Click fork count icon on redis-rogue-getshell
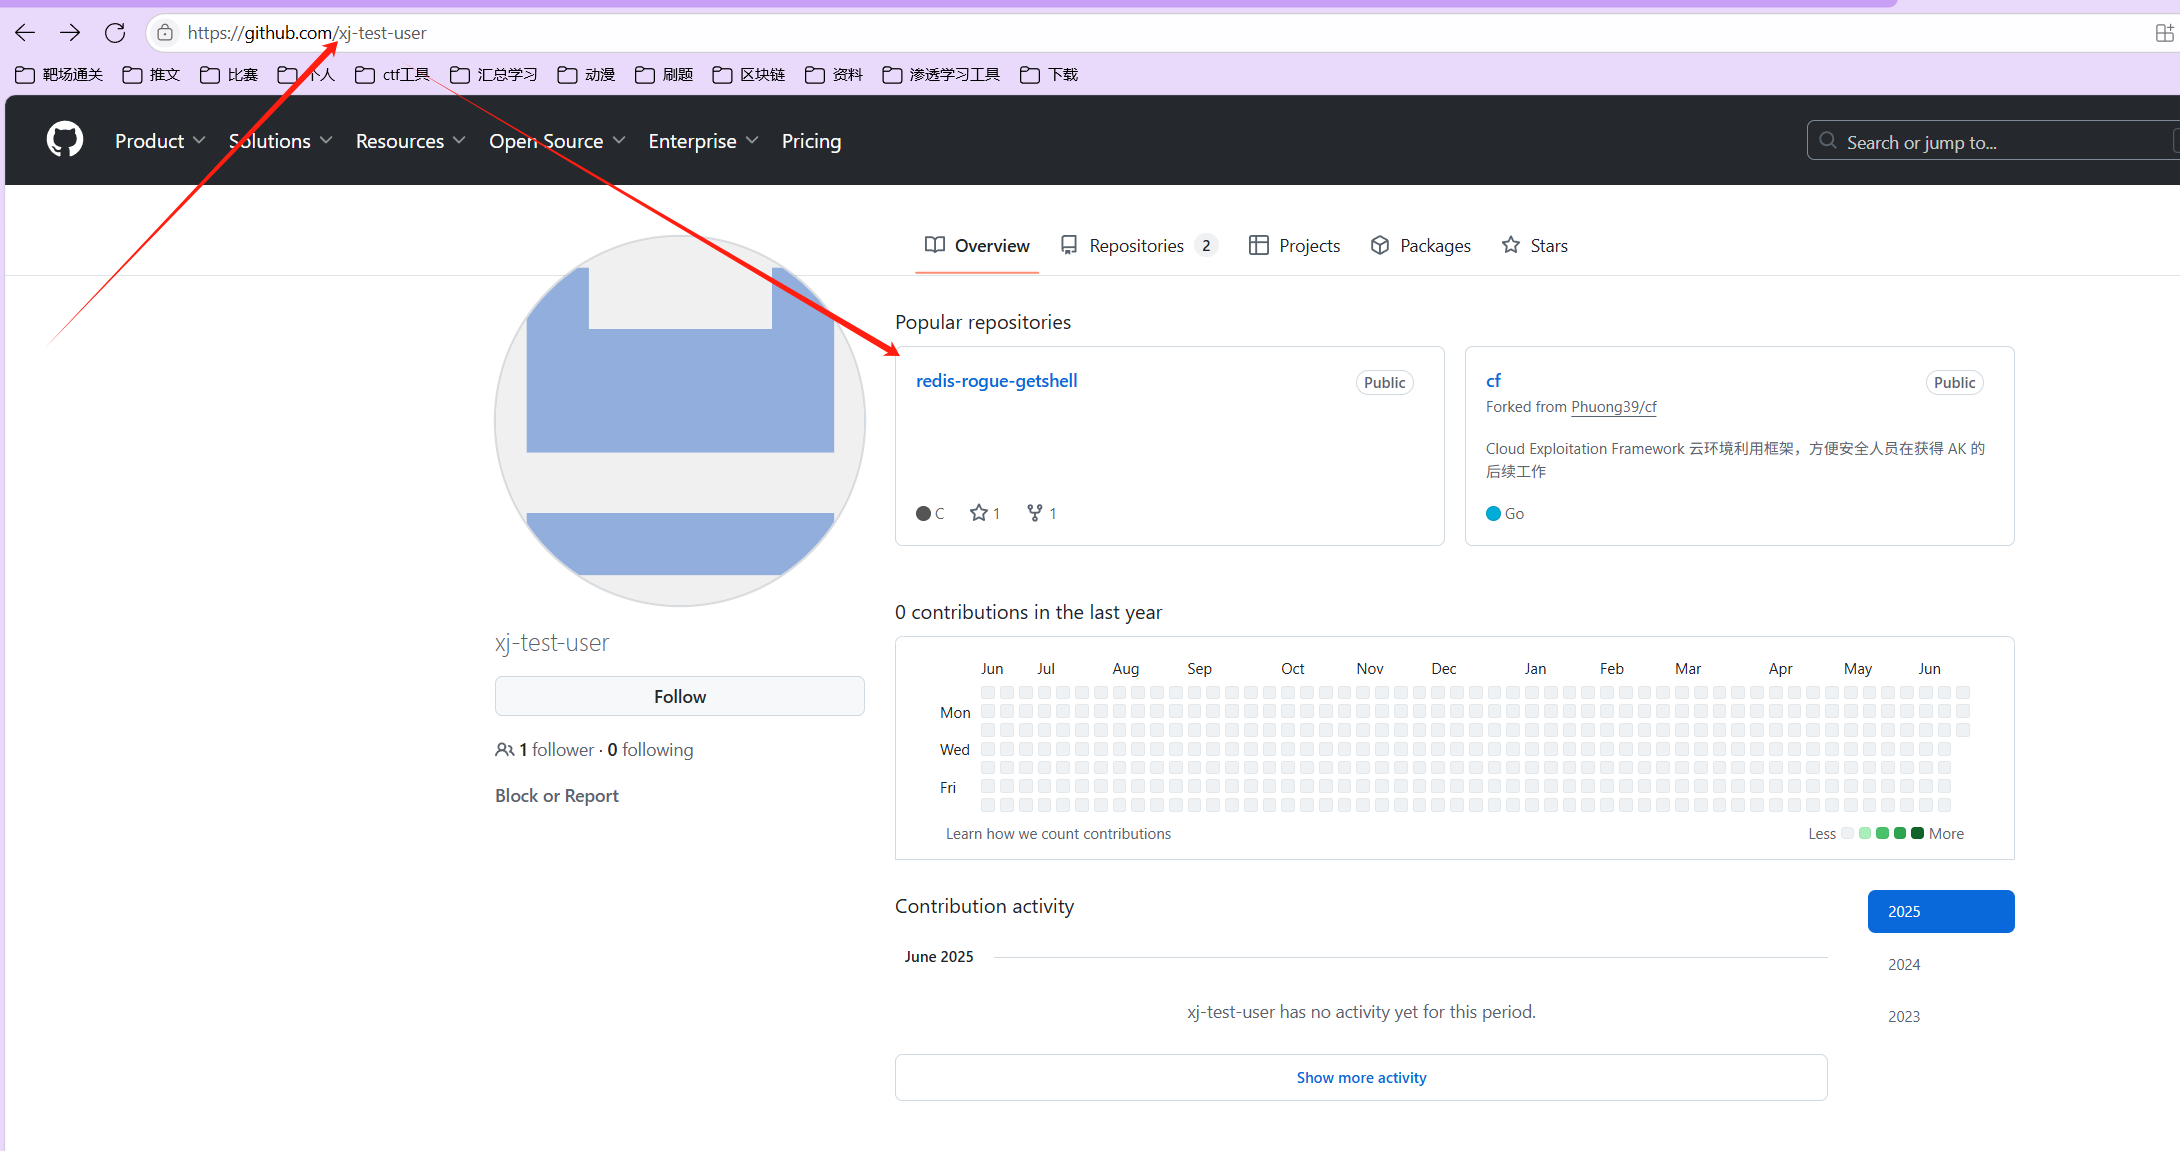This screenshot has width=2180, height=1151. 1035,513
